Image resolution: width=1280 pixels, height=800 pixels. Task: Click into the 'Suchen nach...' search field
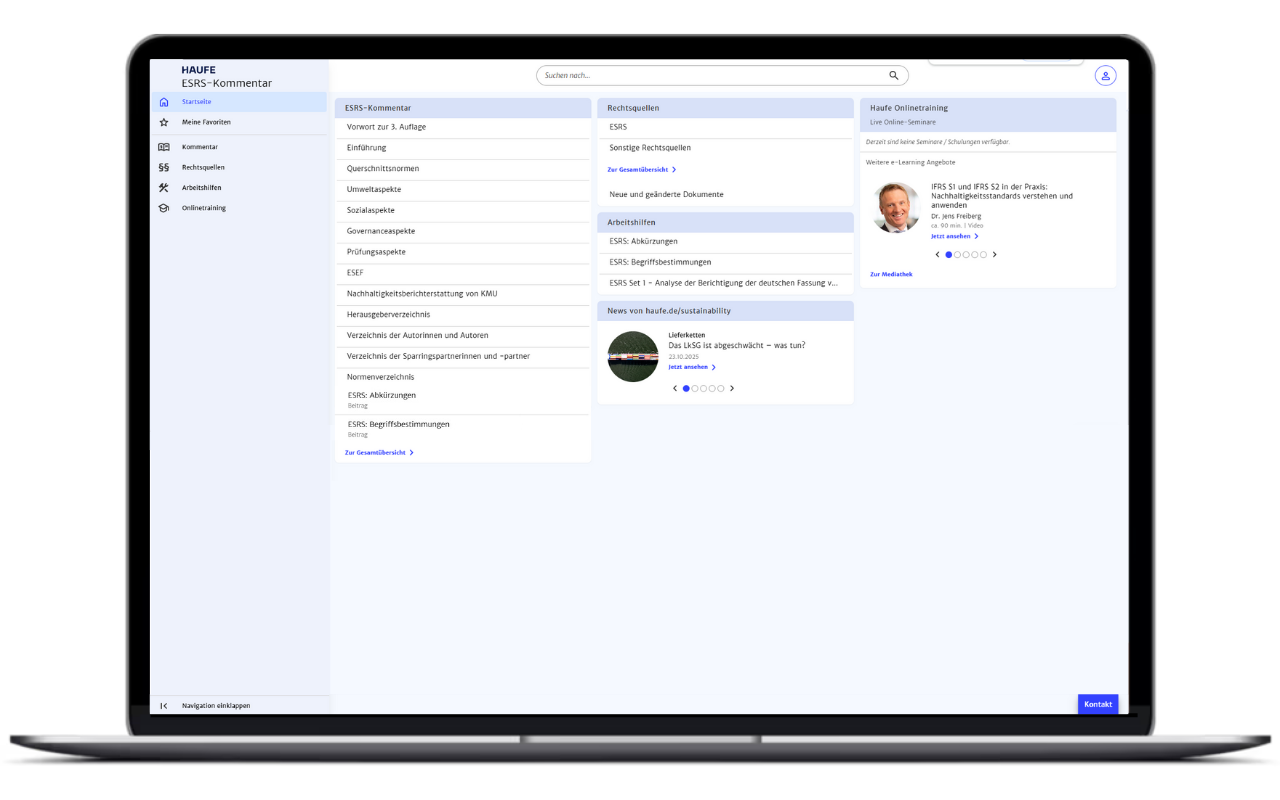[x=722, y=75]
